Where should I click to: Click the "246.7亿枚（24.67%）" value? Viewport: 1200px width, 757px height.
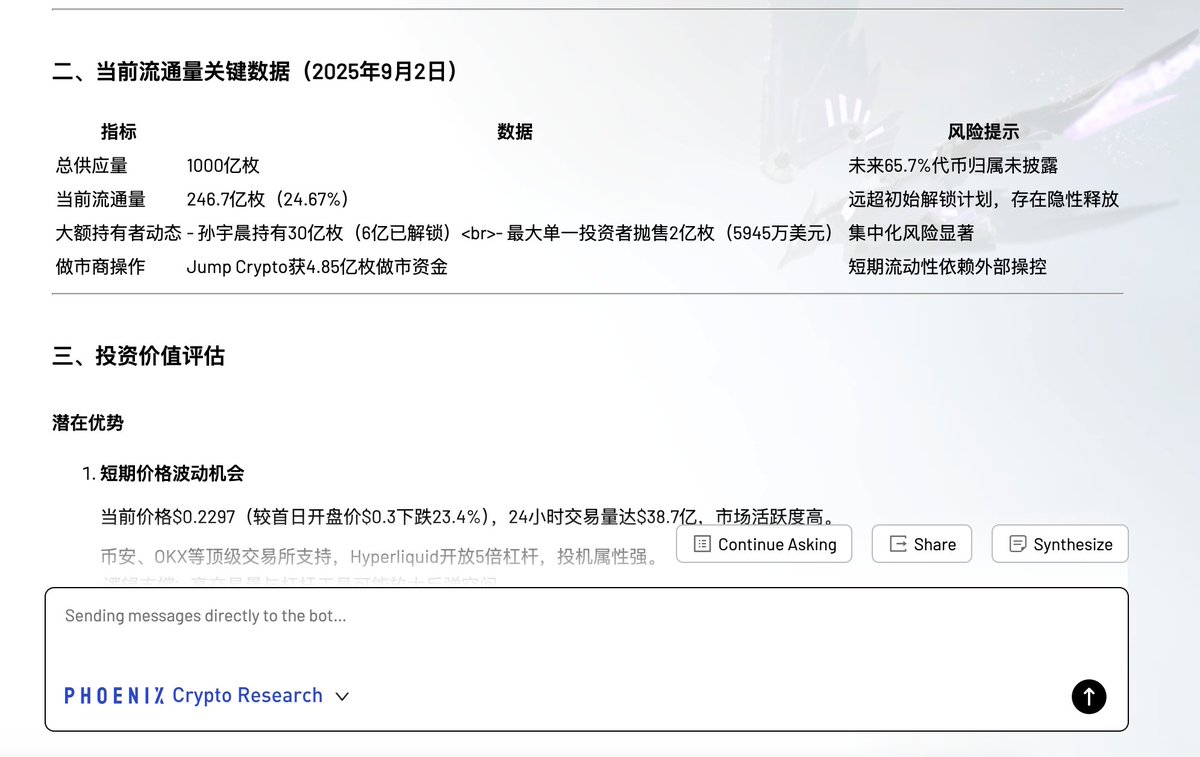pos(268,200)
